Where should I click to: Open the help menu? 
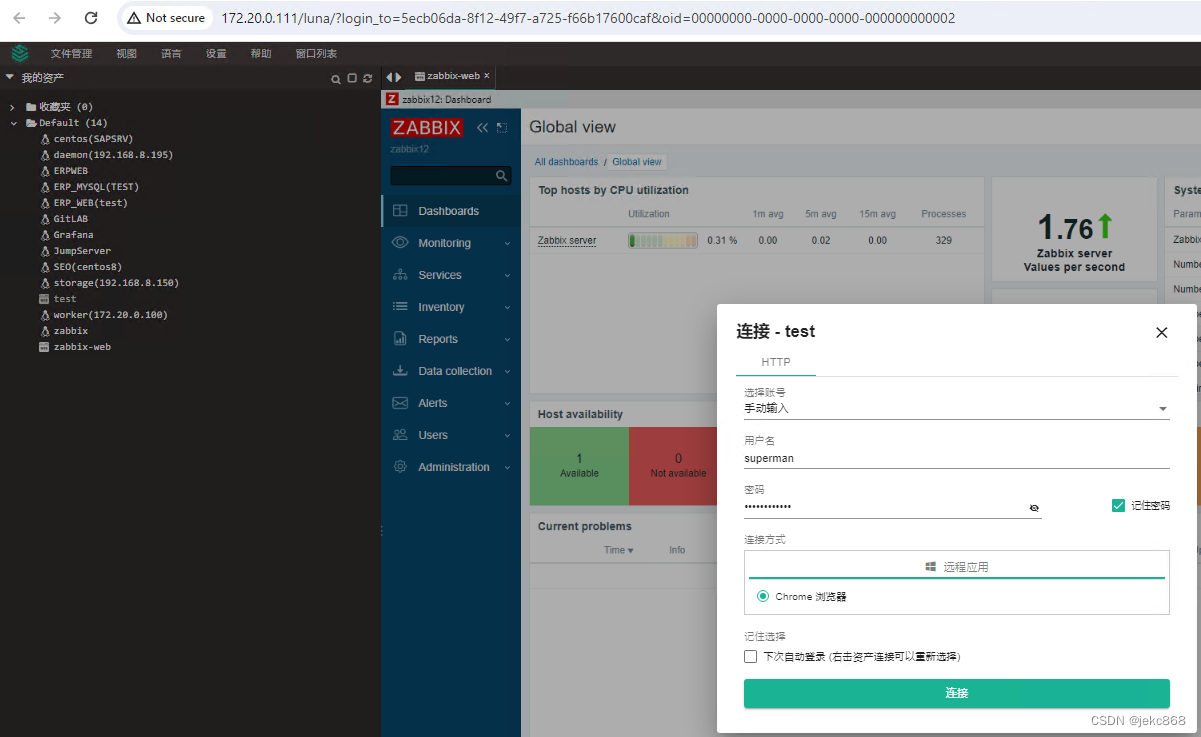coord(261,54)
